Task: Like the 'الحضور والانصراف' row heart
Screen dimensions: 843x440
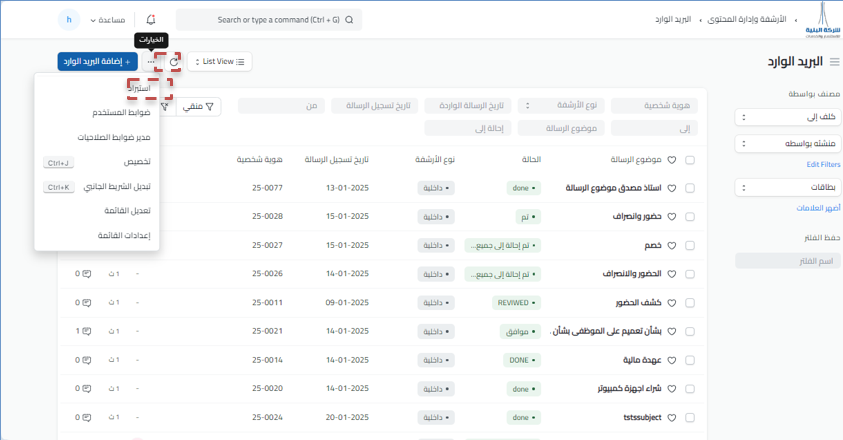Action: click(671, 274)
